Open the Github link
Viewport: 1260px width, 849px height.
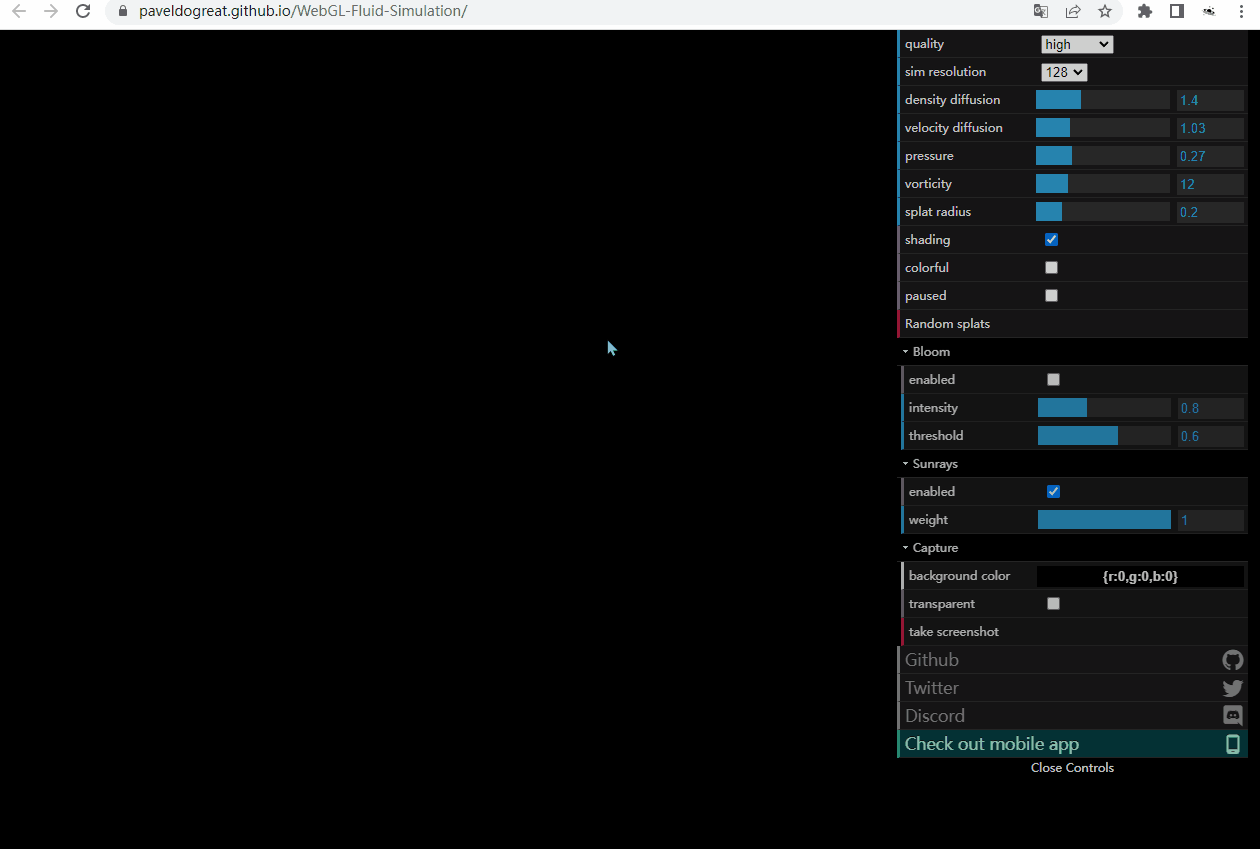coord(1073,660)
